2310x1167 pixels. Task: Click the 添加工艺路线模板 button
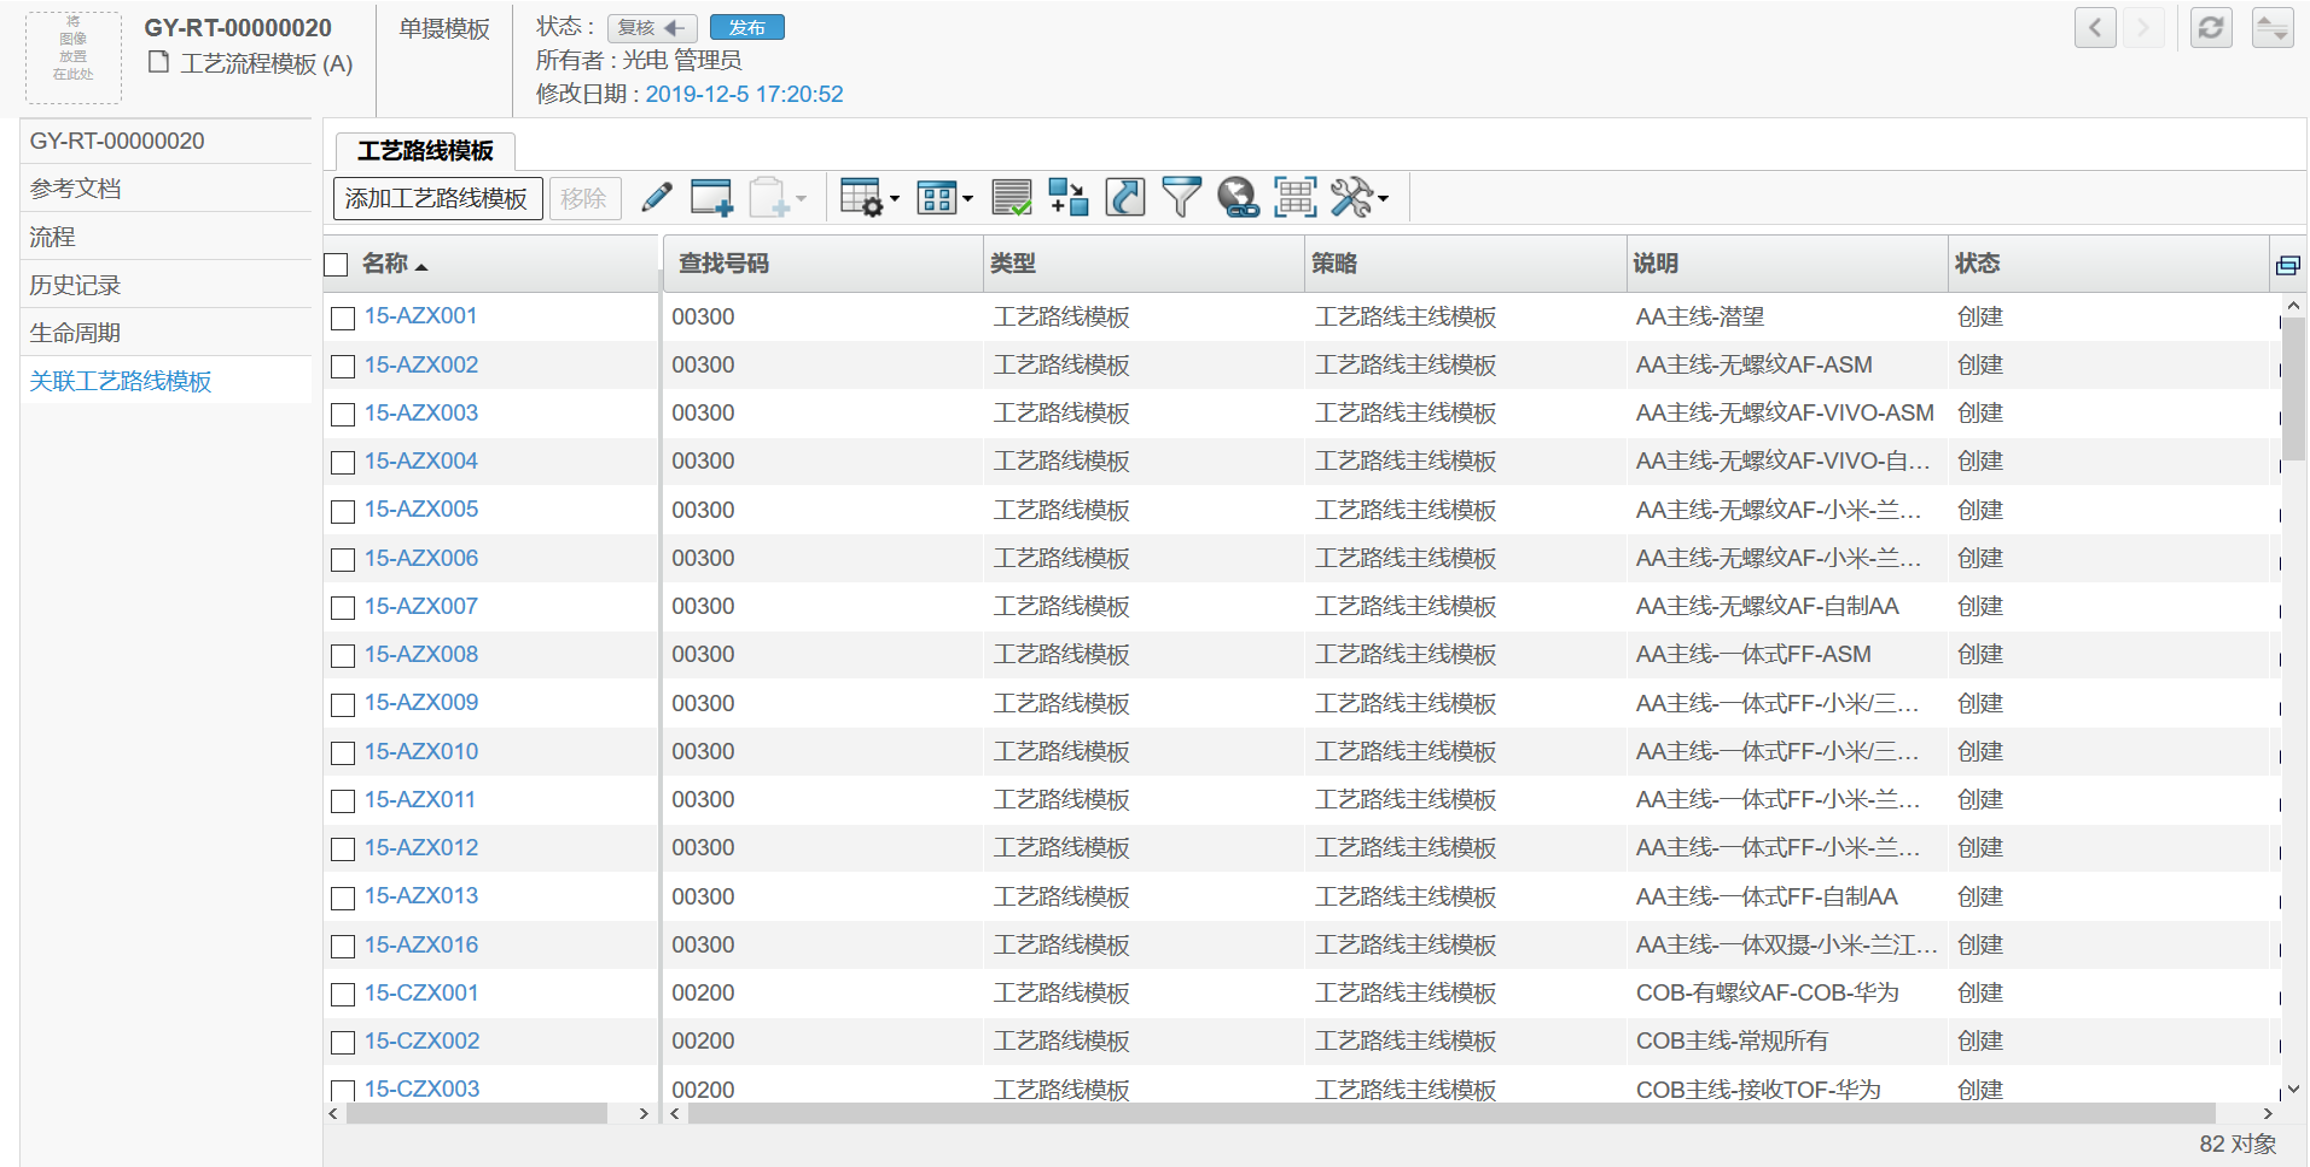click(x=437, y=198)
